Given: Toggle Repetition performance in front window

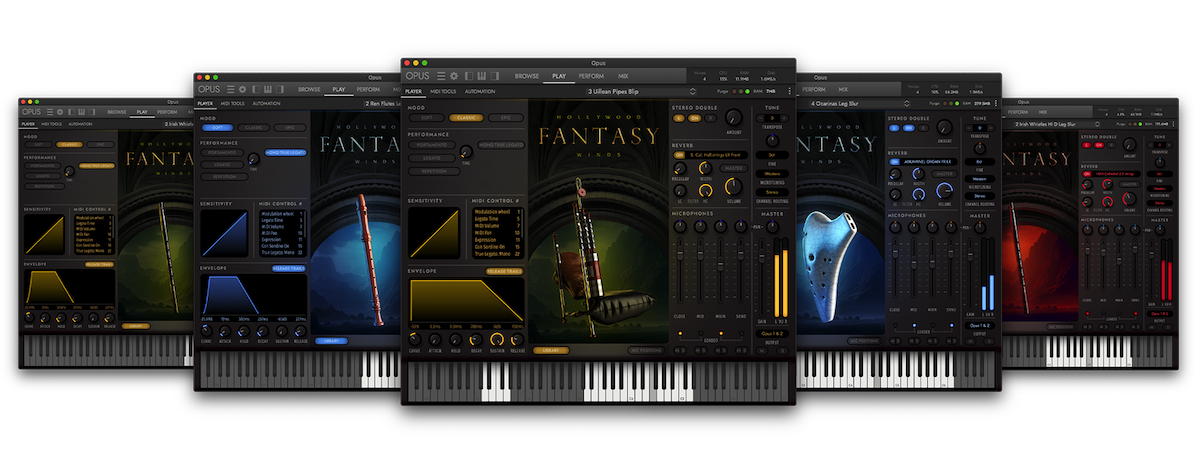Looking at the screenshot, I should [x=434, y=171].
